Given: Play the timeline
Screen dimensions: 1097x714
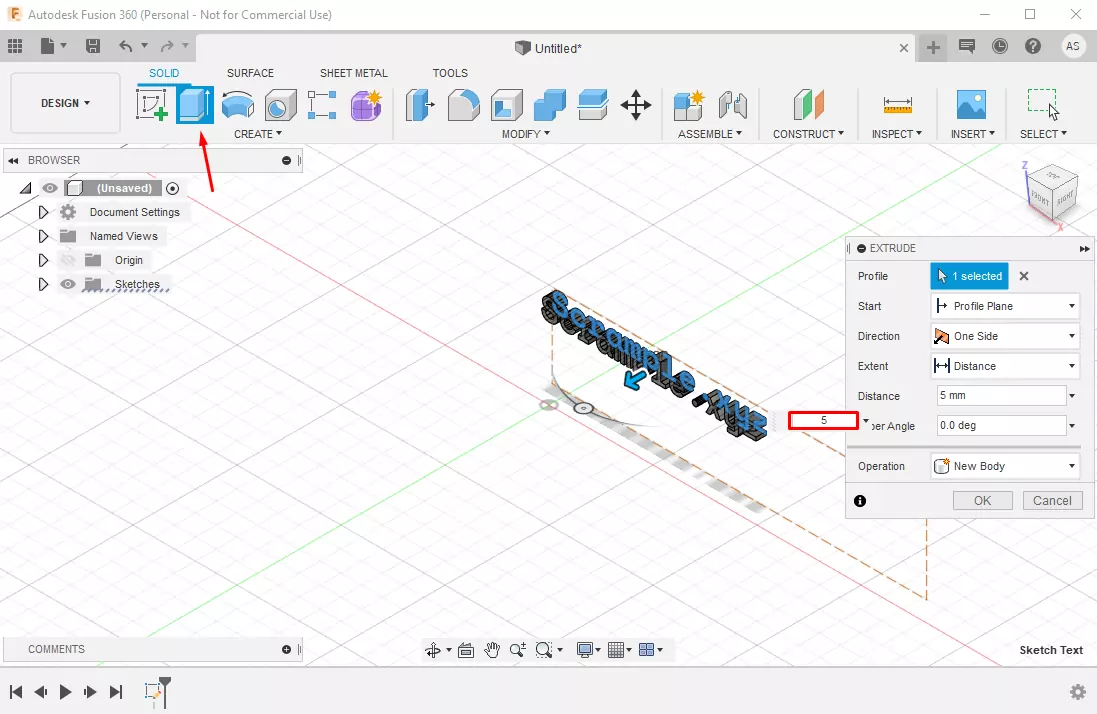Looking at the screenshot, I should point(65,692).
